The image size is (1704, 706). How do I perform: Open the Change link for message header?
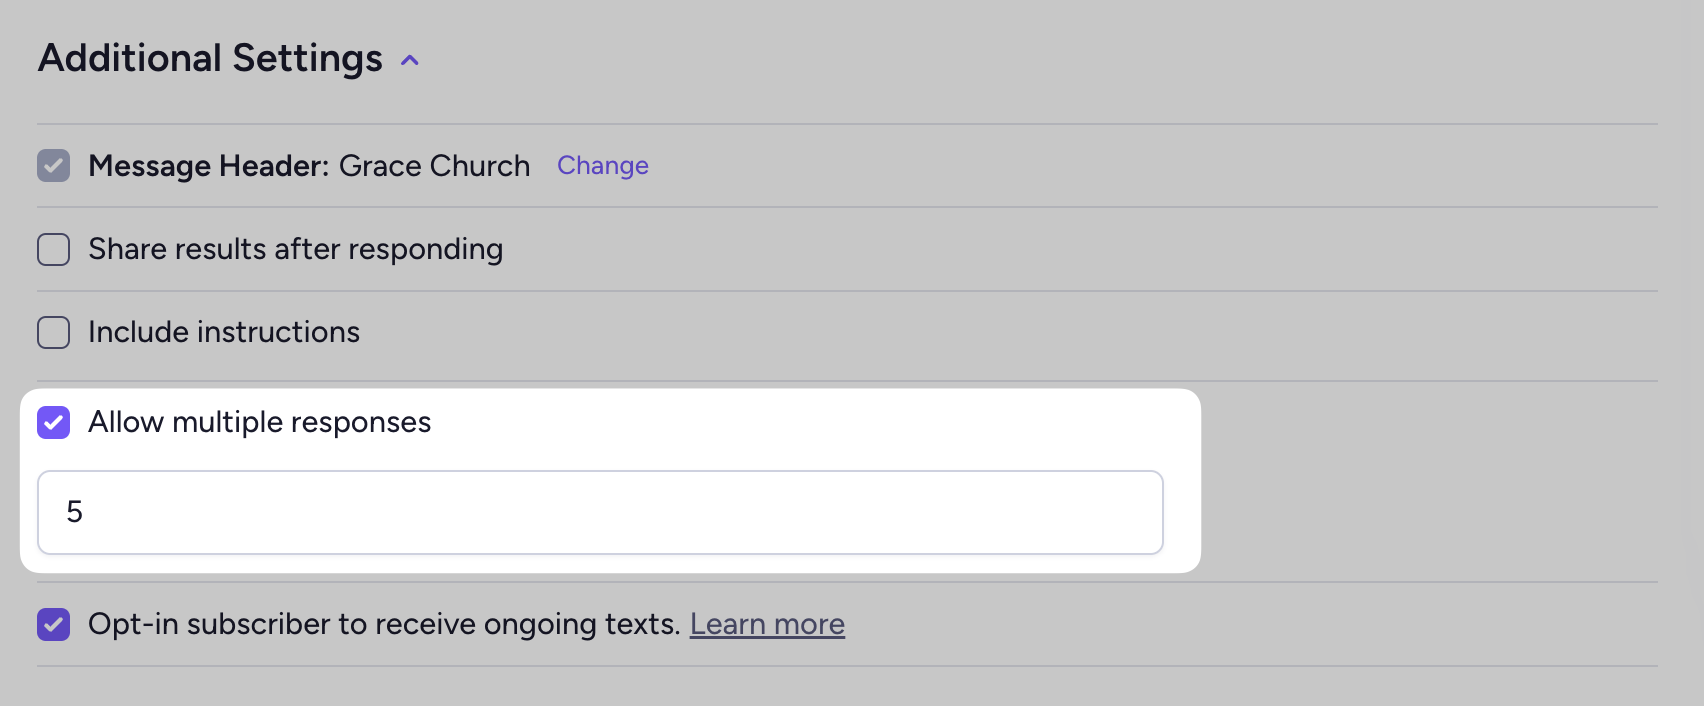click(602, 166)
